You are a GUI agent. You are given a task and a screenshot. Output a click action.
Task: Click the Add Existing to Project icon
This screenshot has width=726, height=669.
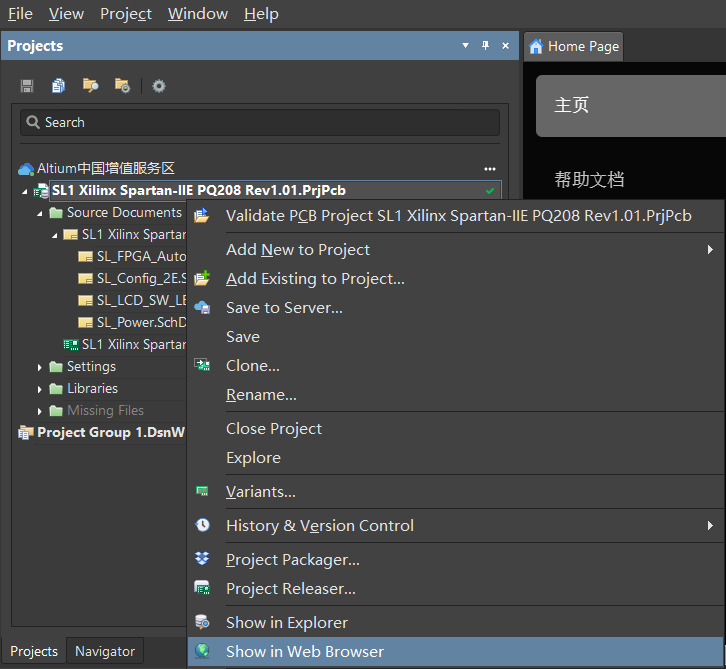202,278
